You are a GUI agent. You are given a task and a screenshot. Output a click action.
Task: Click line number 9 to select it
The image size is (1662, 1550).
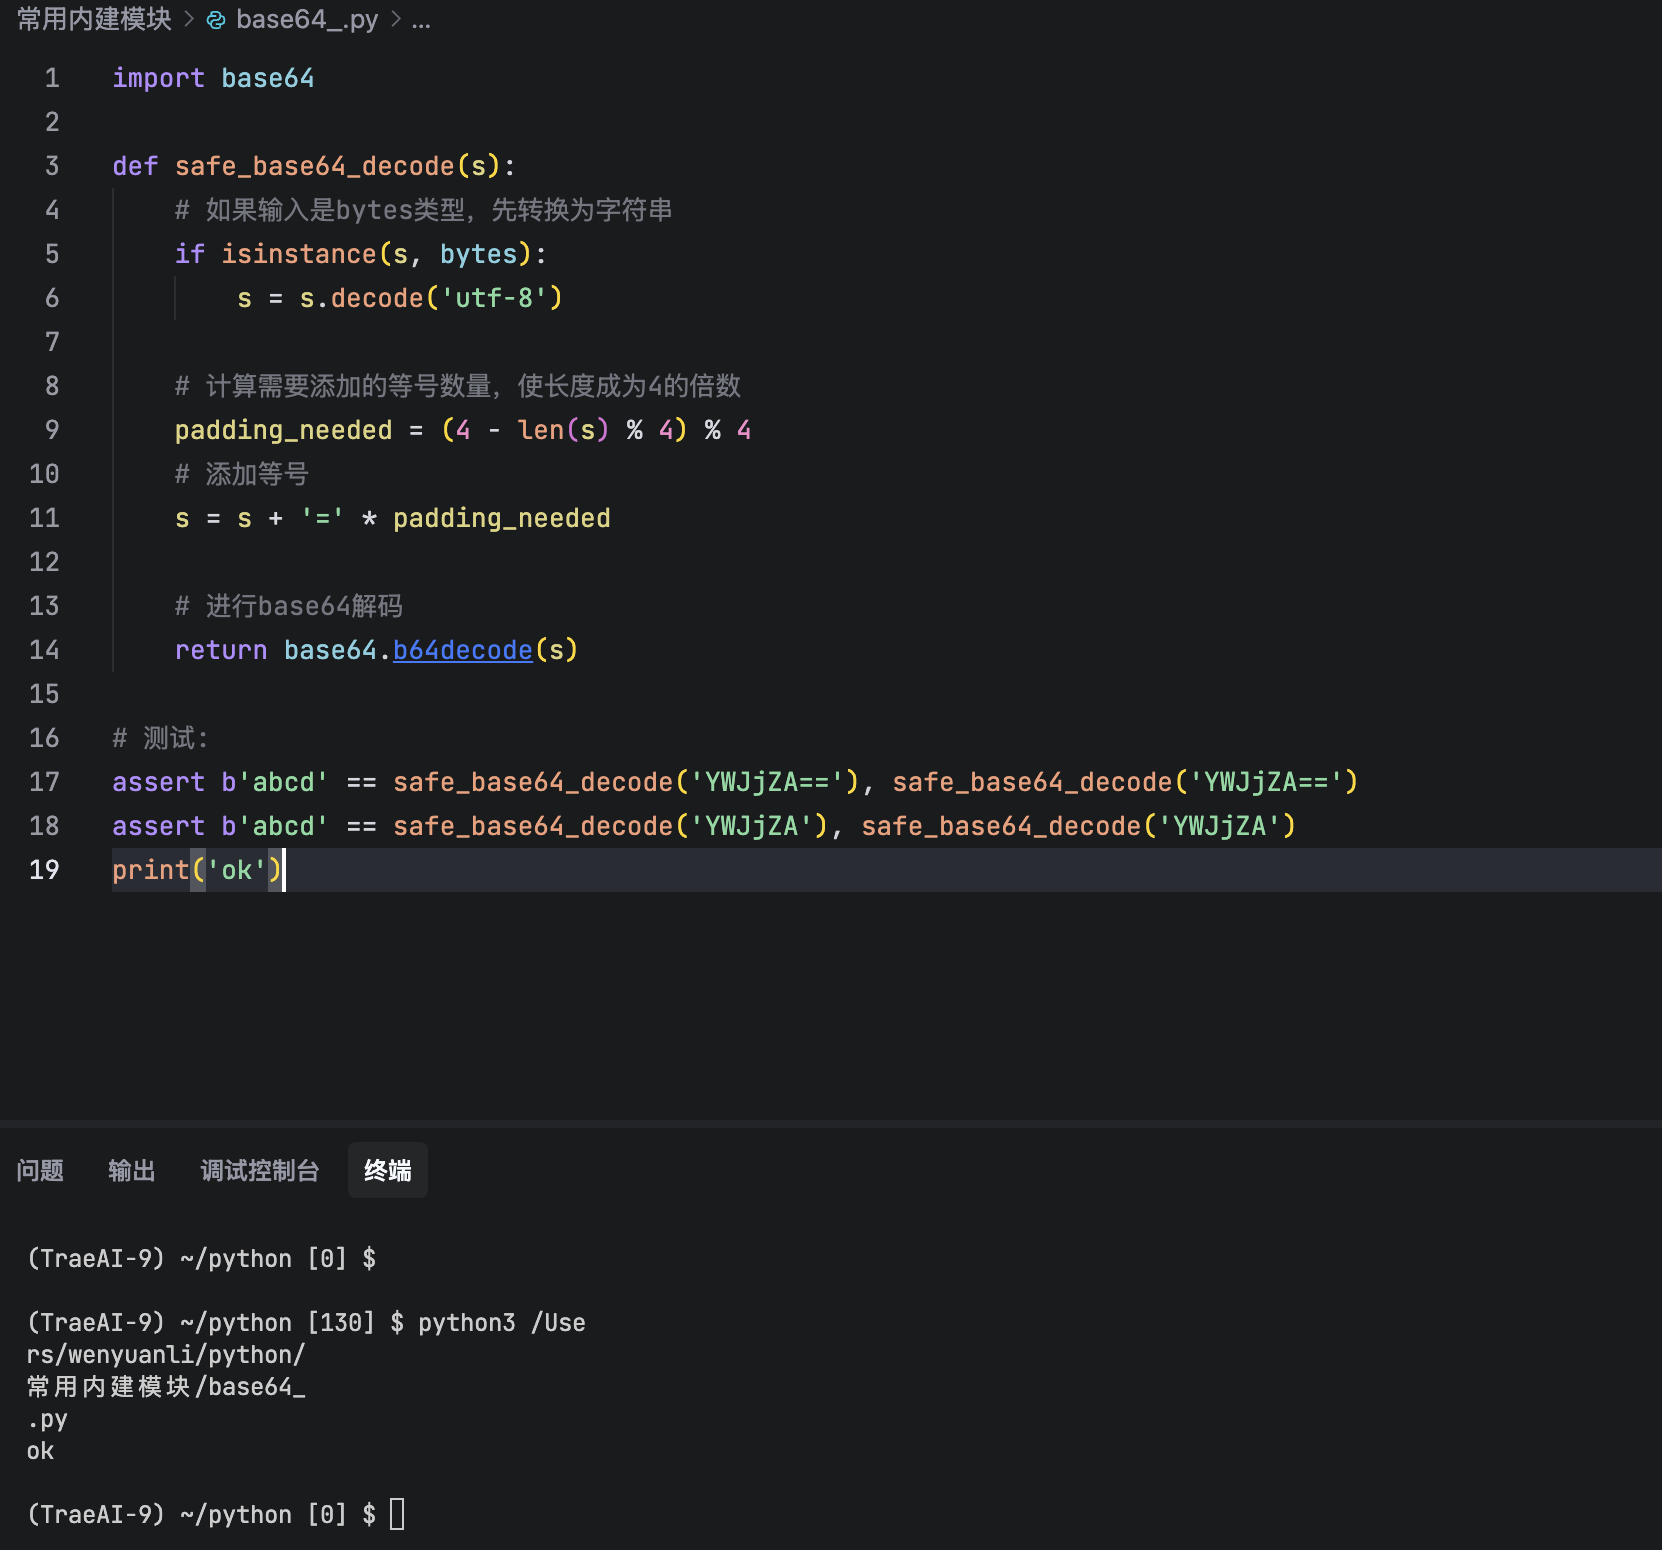tap(50, 429)
